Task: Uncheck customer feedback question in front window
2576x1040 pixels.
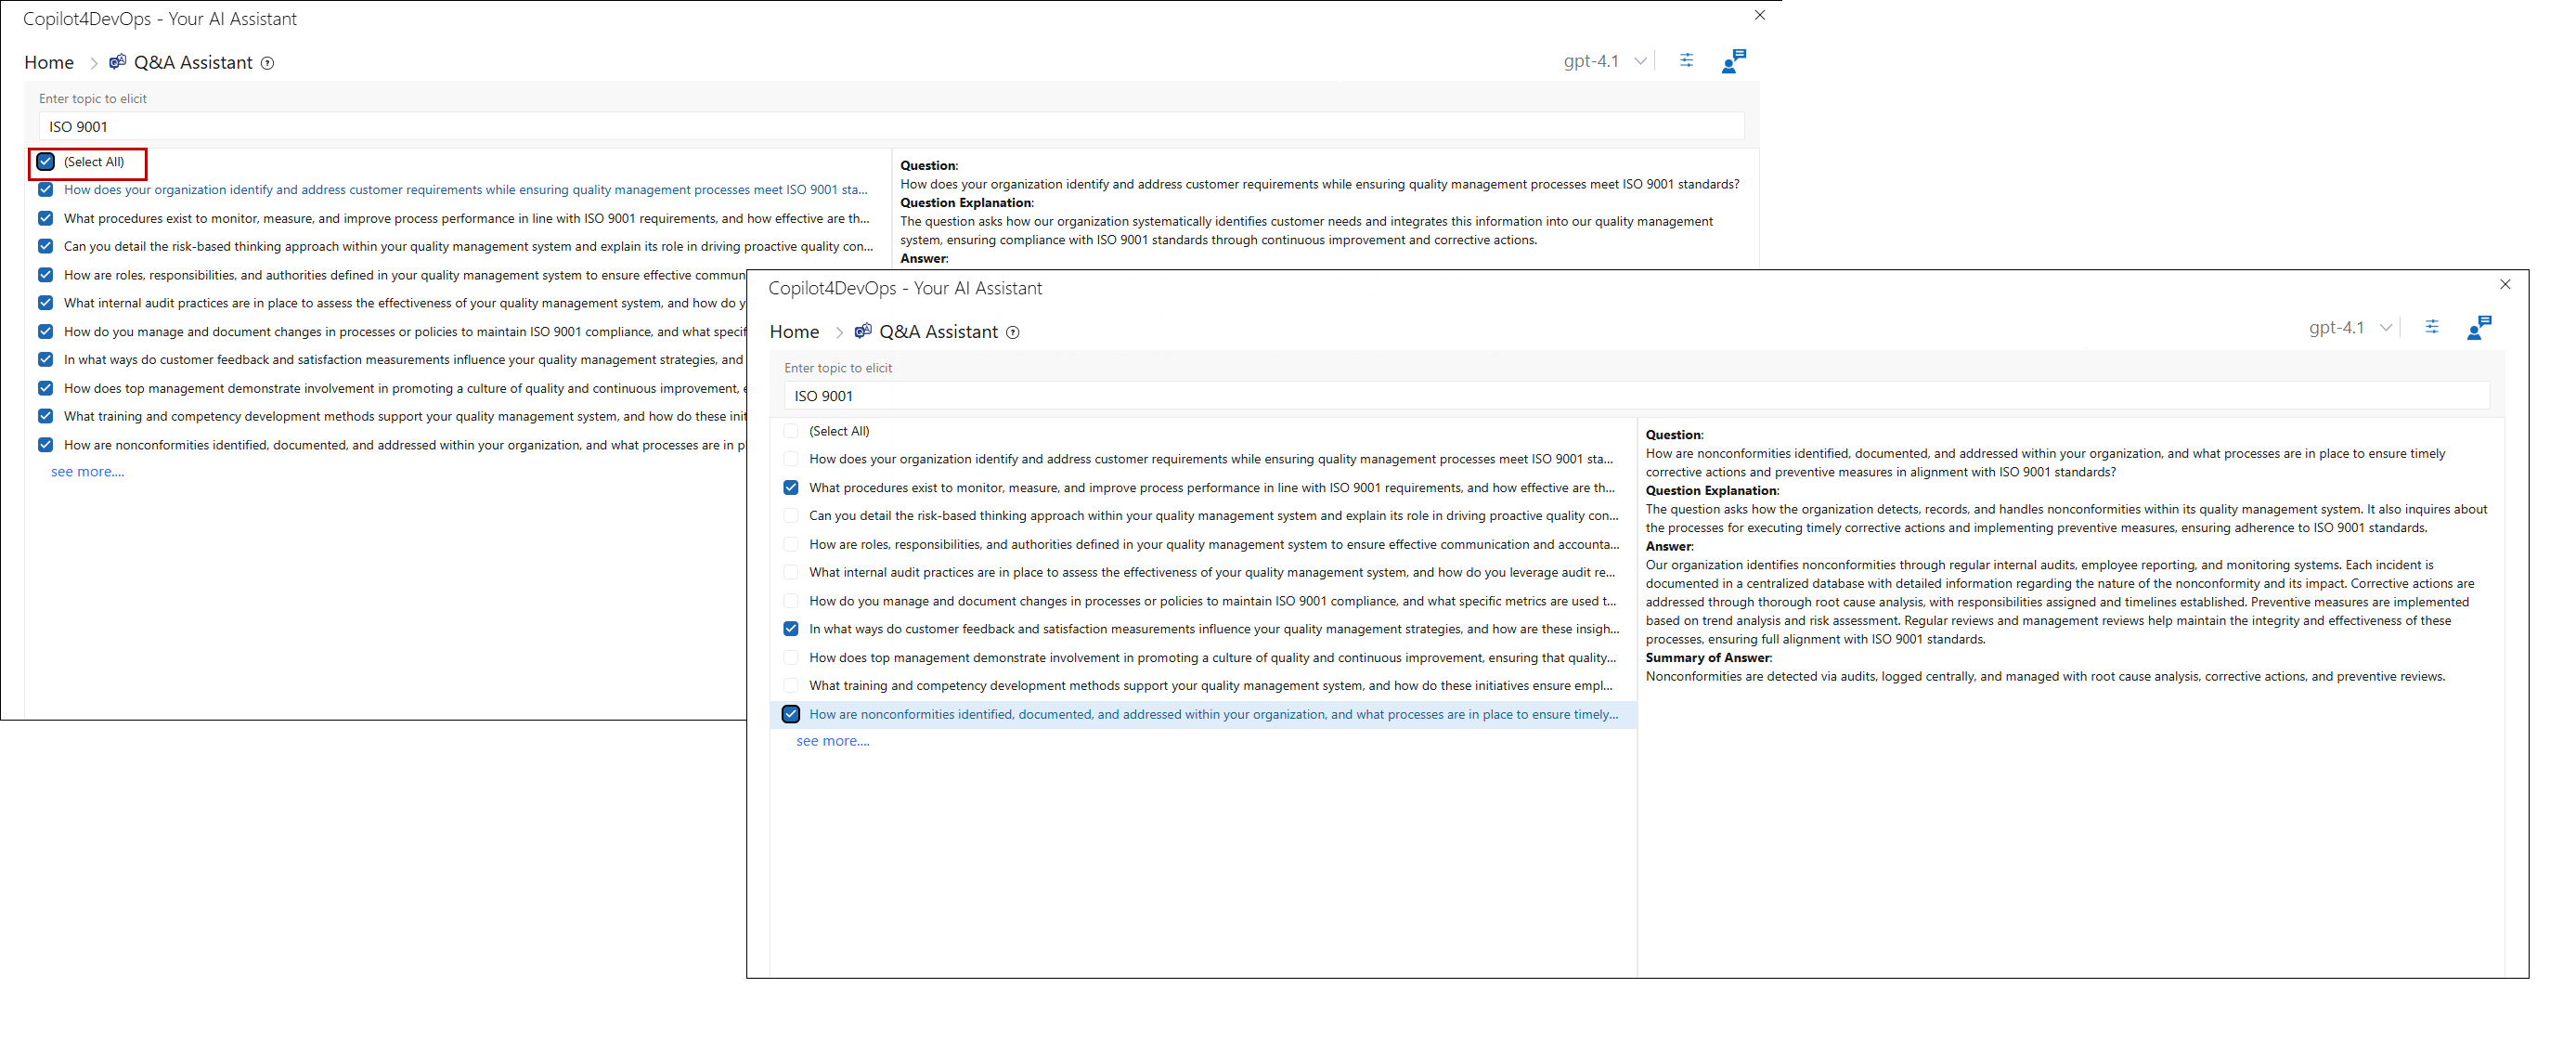Action: (791, 629)
